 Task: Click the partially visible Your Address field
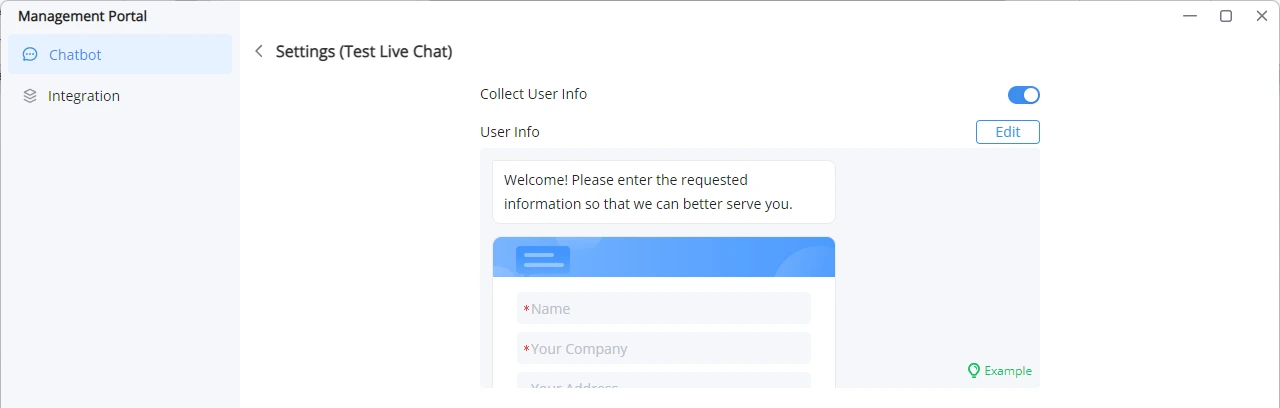[664, 381]
